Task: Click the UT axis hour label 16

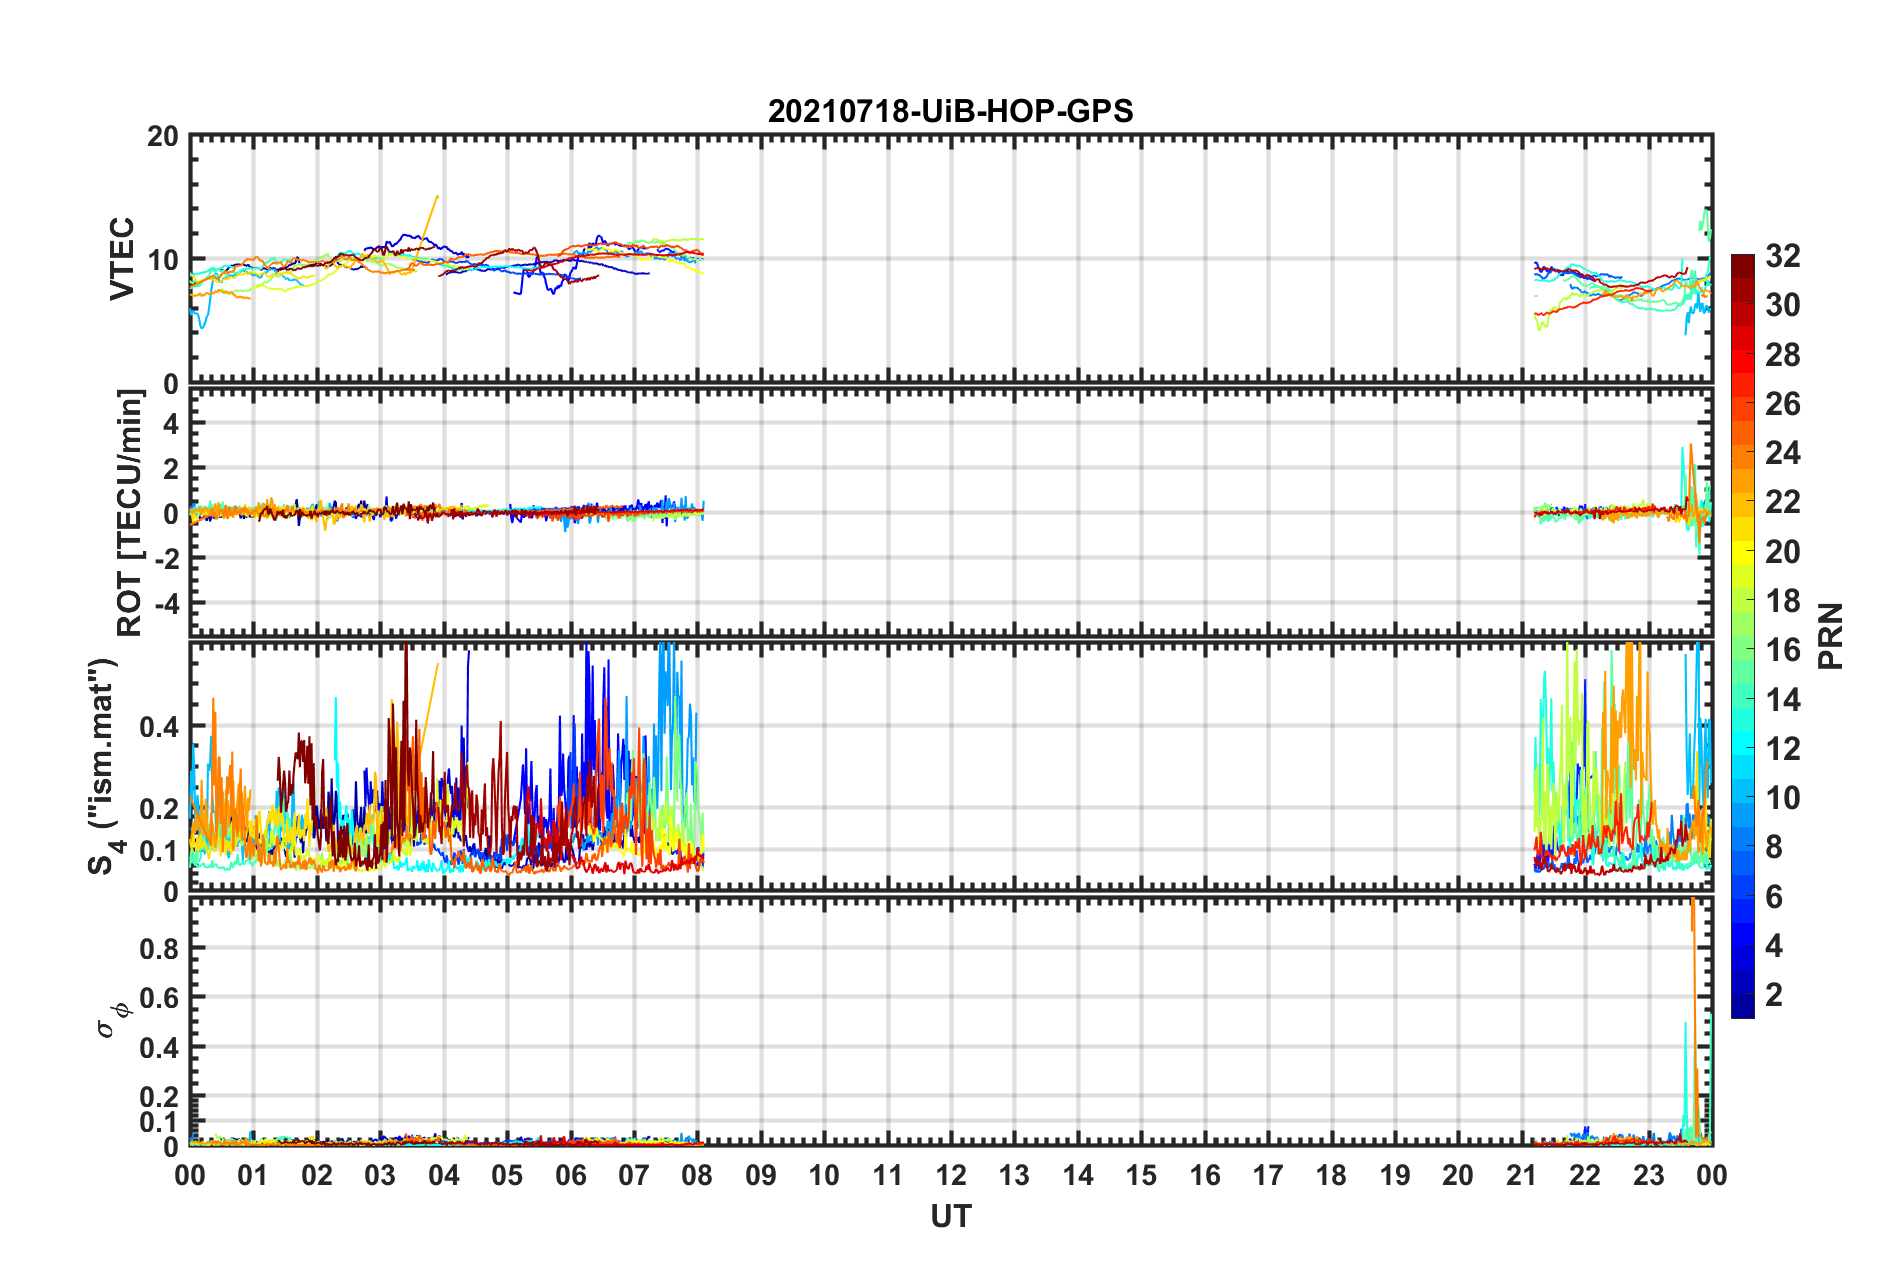Action: pyautogui.click(x=1205, y=1175)
